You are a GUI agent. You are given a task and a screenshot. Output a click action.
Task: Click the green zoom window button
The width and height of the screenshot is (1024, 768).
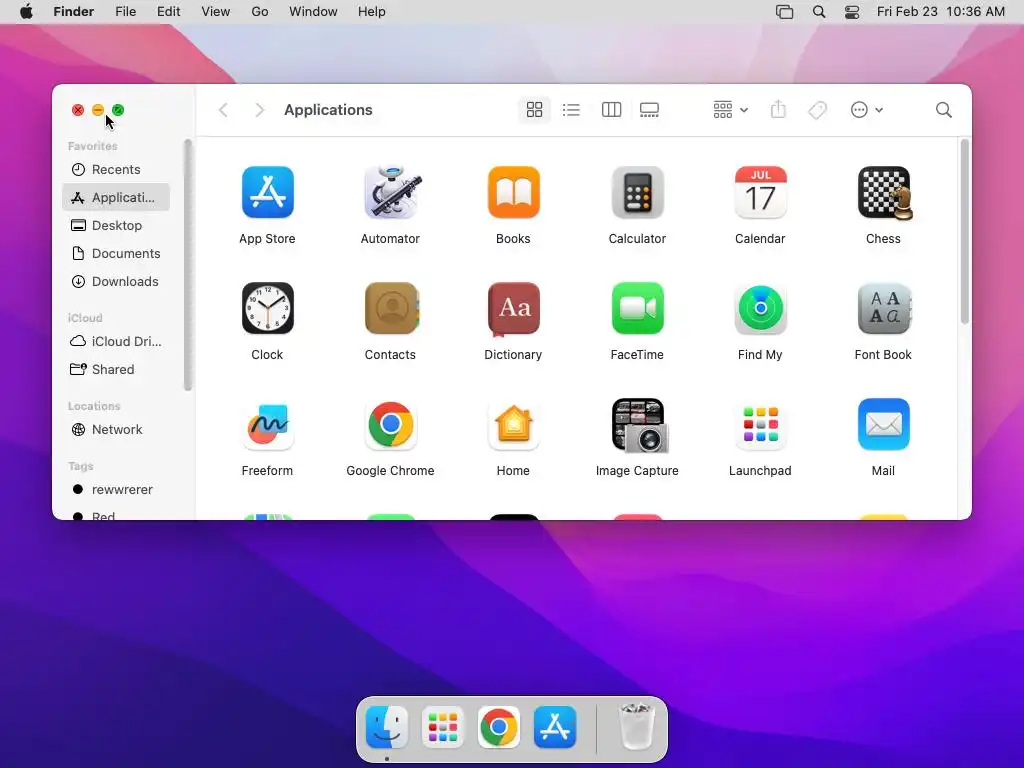pos(118,110)
